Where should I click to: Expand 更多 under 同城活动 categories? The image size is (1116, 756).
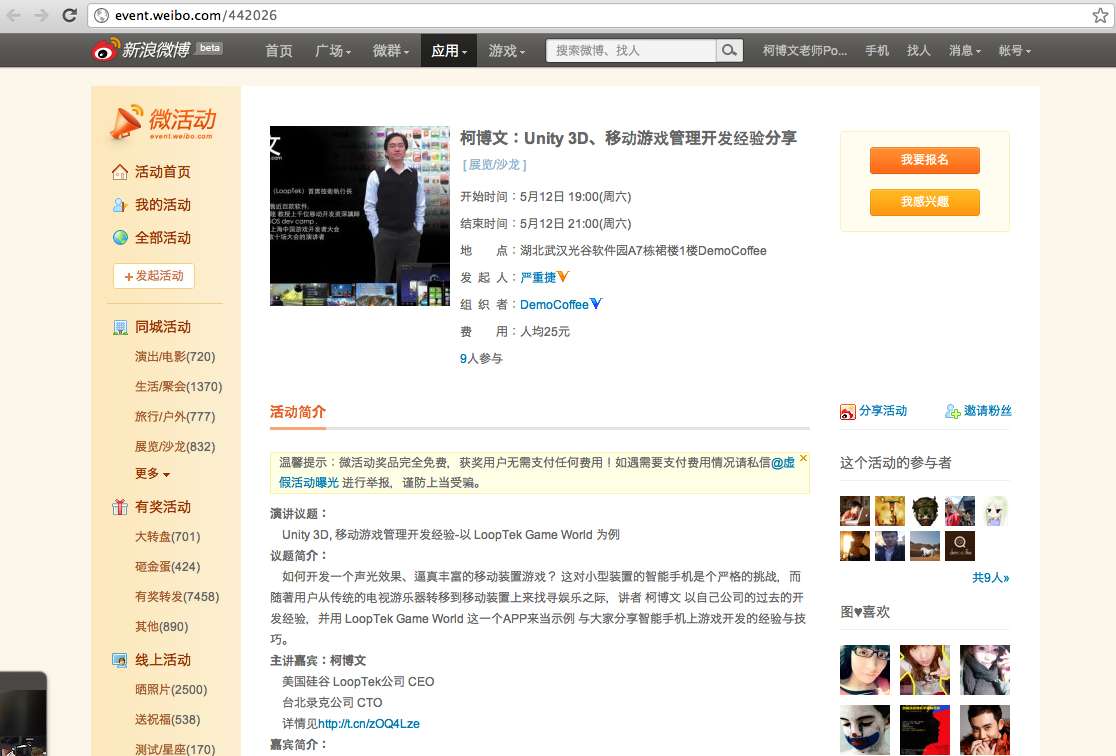click(x=152, y=473)
